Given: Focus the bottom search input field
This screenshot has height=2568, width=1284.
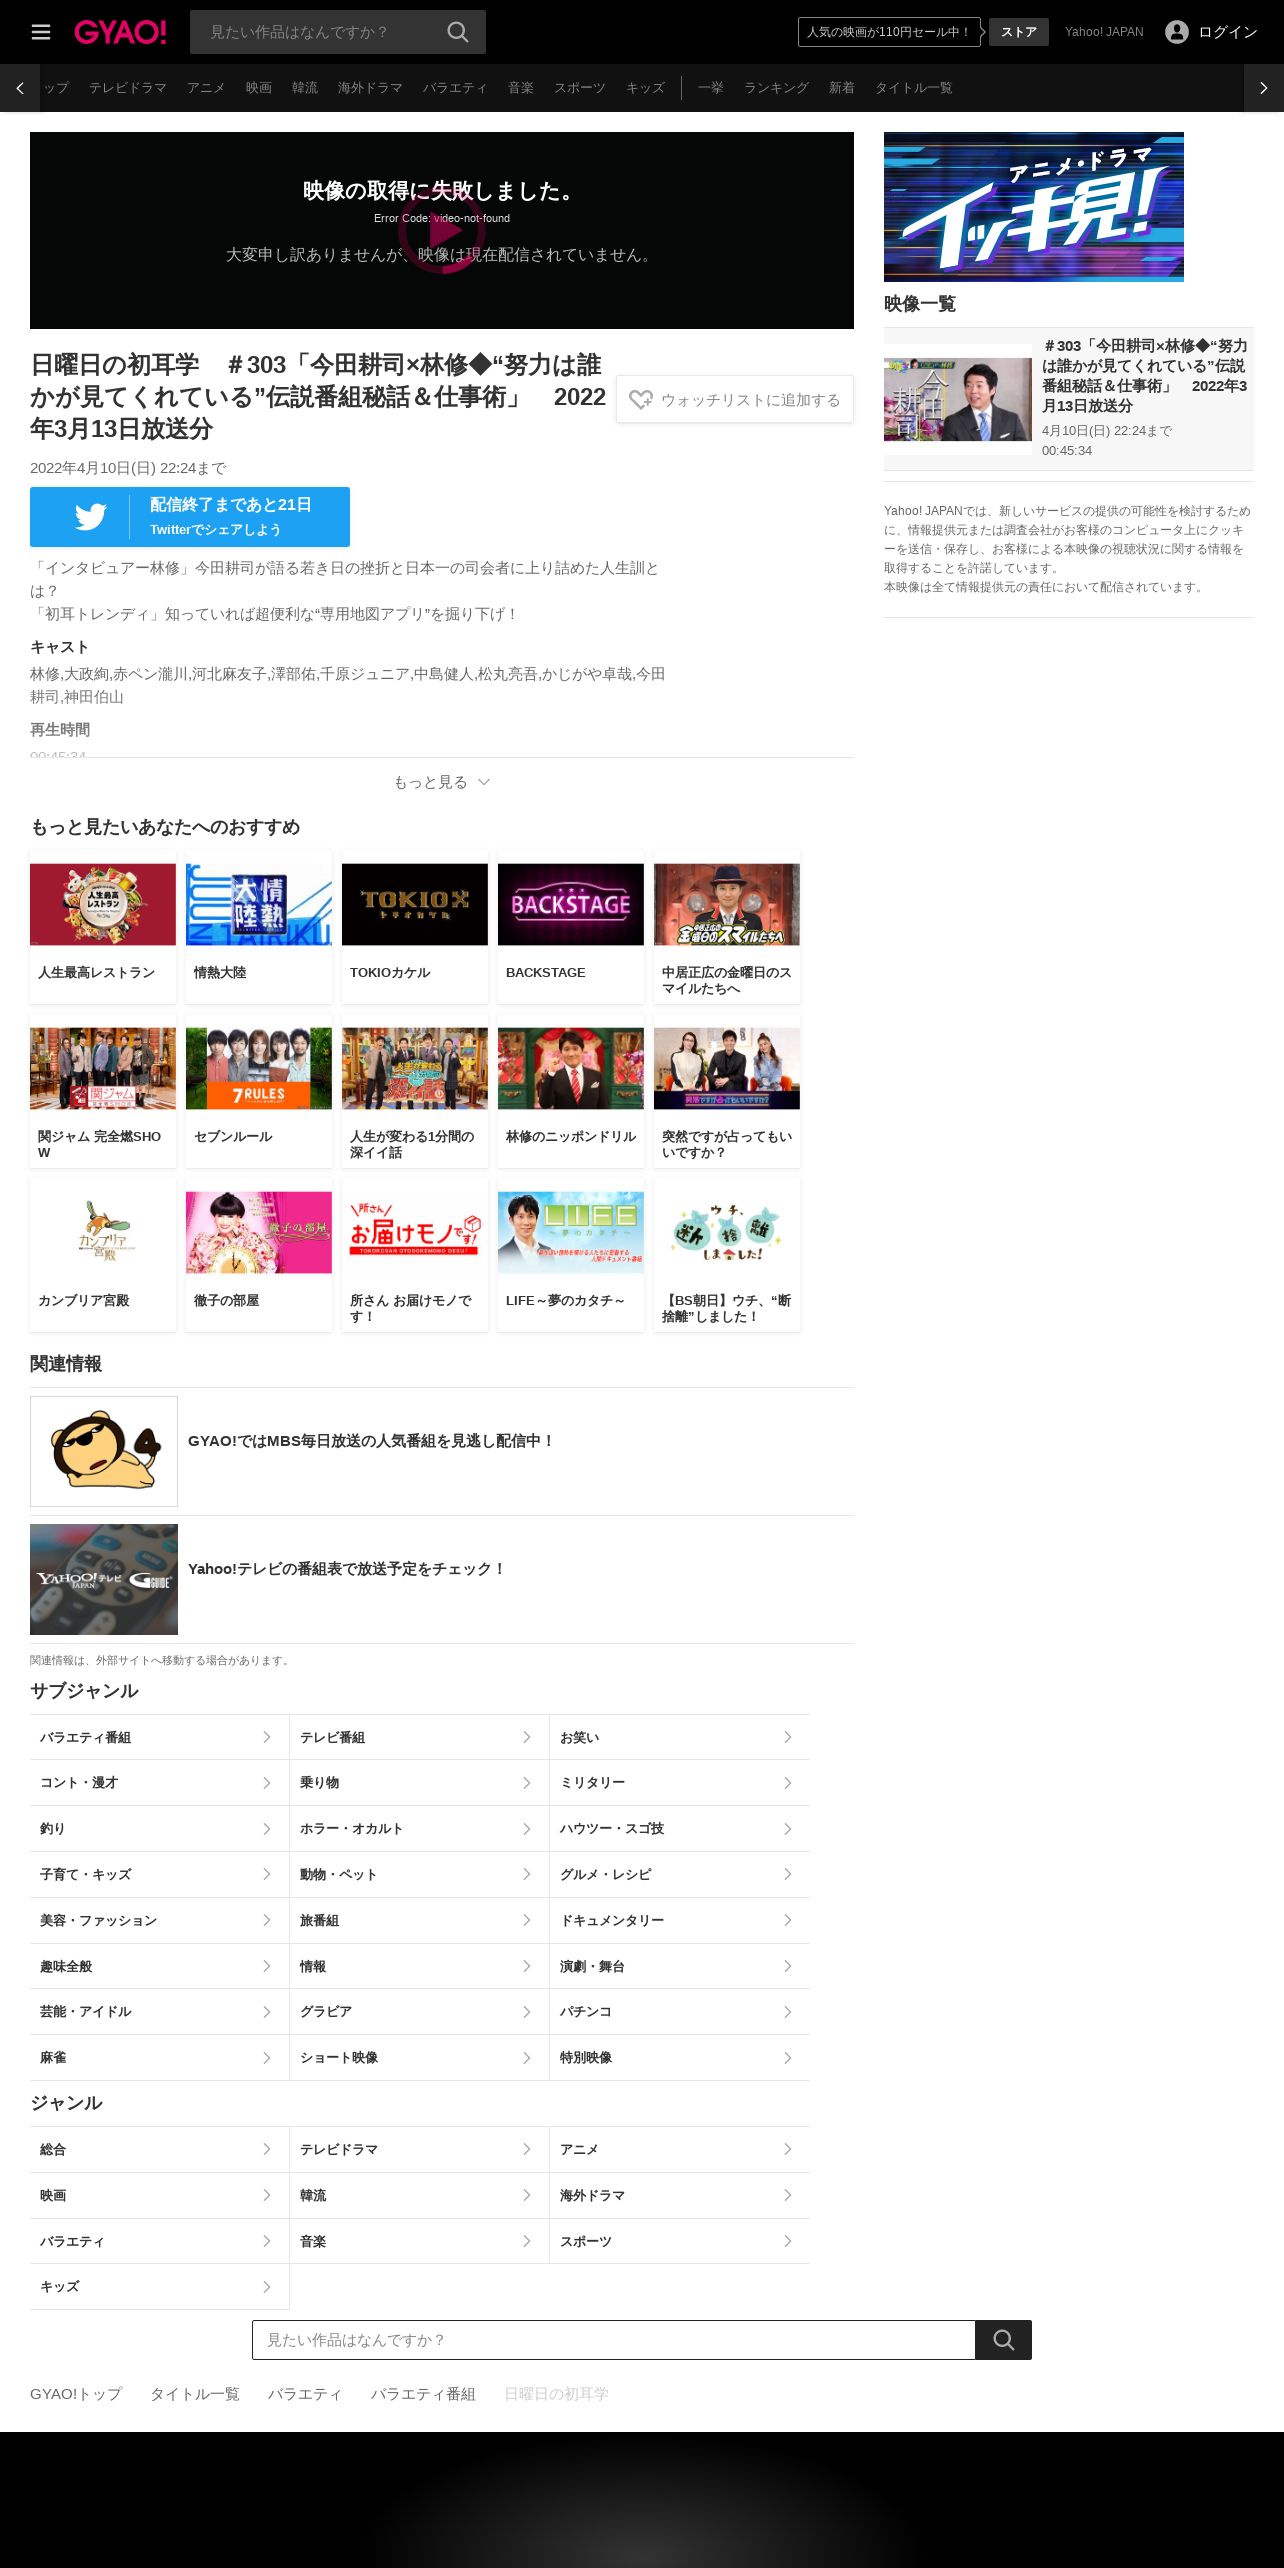Looking at the screenshot, I should coord(614,2340).
